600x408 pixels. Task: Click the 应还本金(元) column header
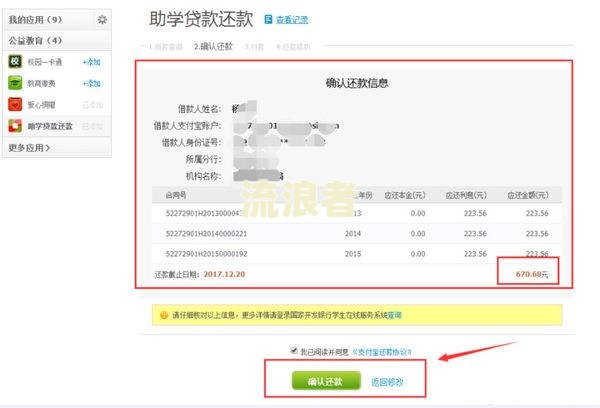tap(404, 195)
